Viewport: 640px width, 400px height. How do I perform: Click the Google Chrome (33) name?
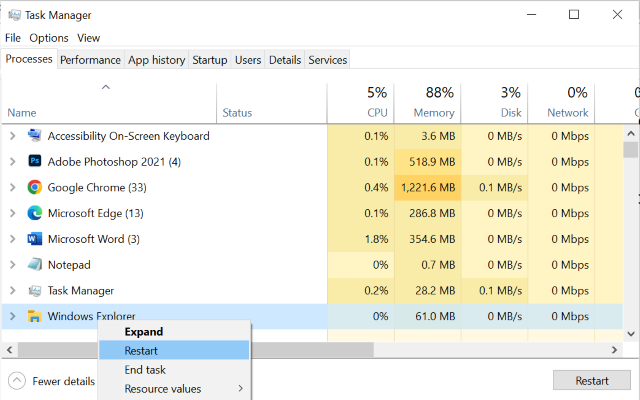[x=97, y=187]
